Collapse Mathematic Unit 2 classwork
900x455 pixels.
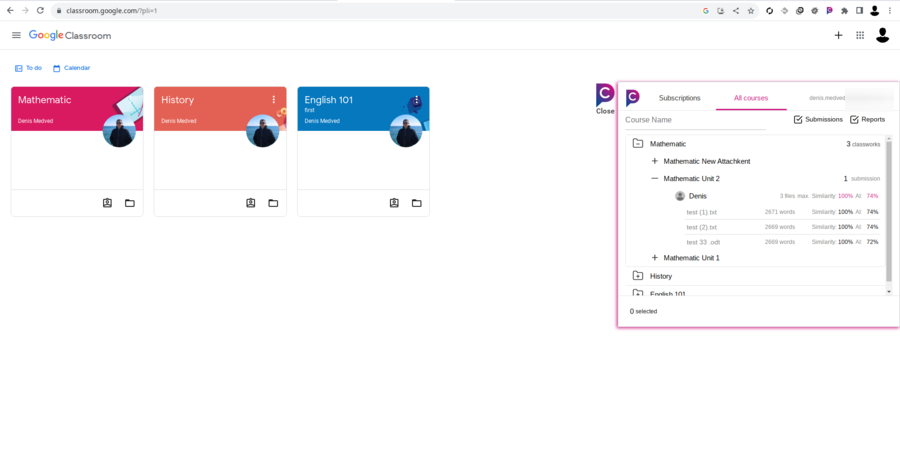(x=655, y=178)
